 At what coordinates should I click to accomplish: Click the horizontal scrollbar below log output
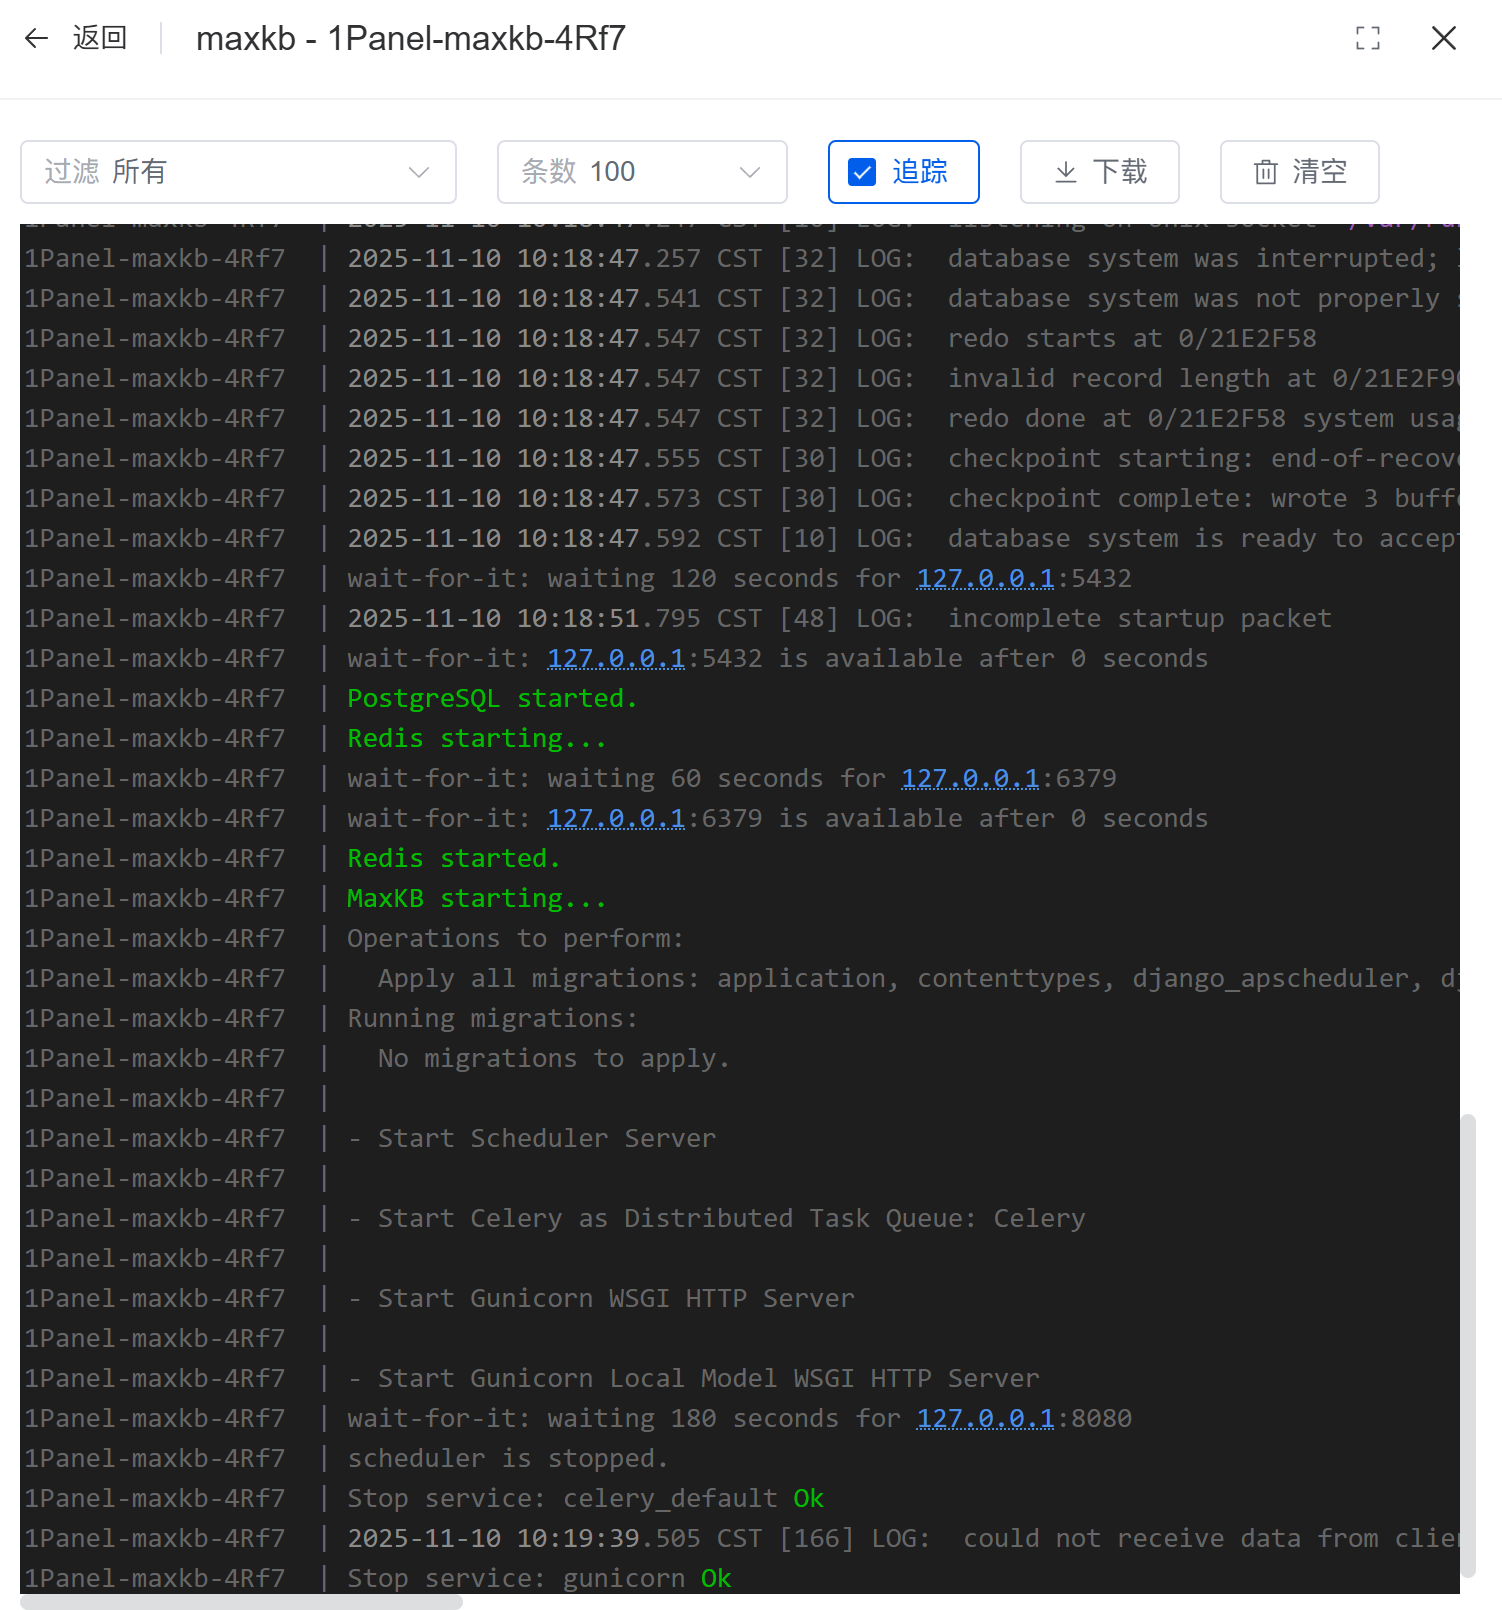pos(240,1602)
